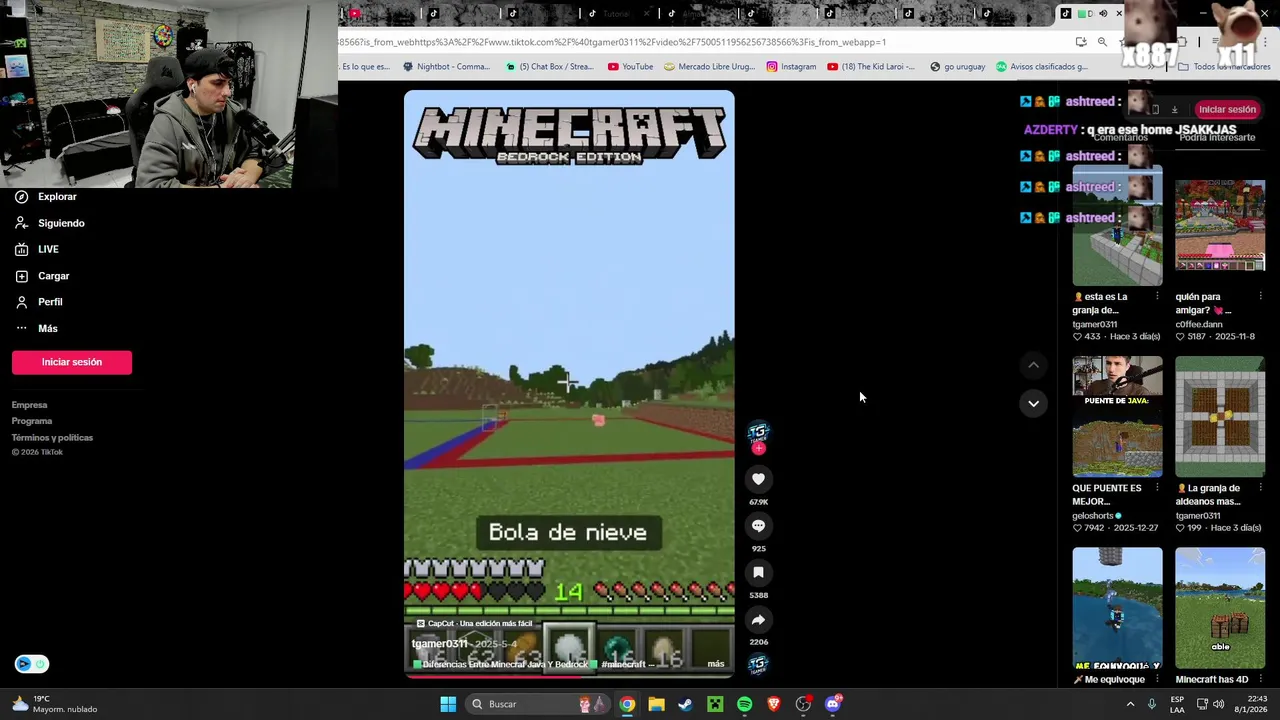Open 'La granja de aldeanos mas' thumbnail
The width and height of the screenshot is (1280, 720).
(x=1220, y=416)
